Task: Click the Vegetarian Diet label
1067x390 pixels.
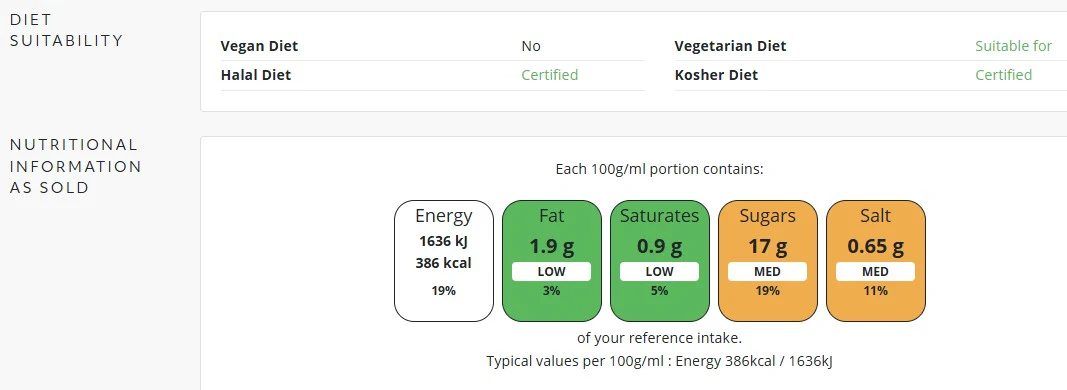Action: [730, 46]
